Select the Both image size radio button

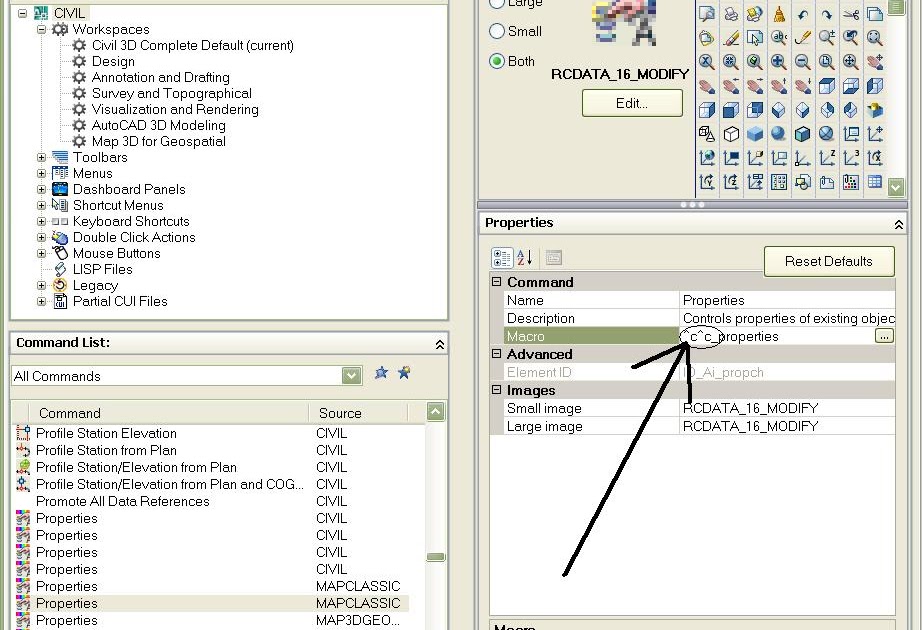tap(497, 60)
